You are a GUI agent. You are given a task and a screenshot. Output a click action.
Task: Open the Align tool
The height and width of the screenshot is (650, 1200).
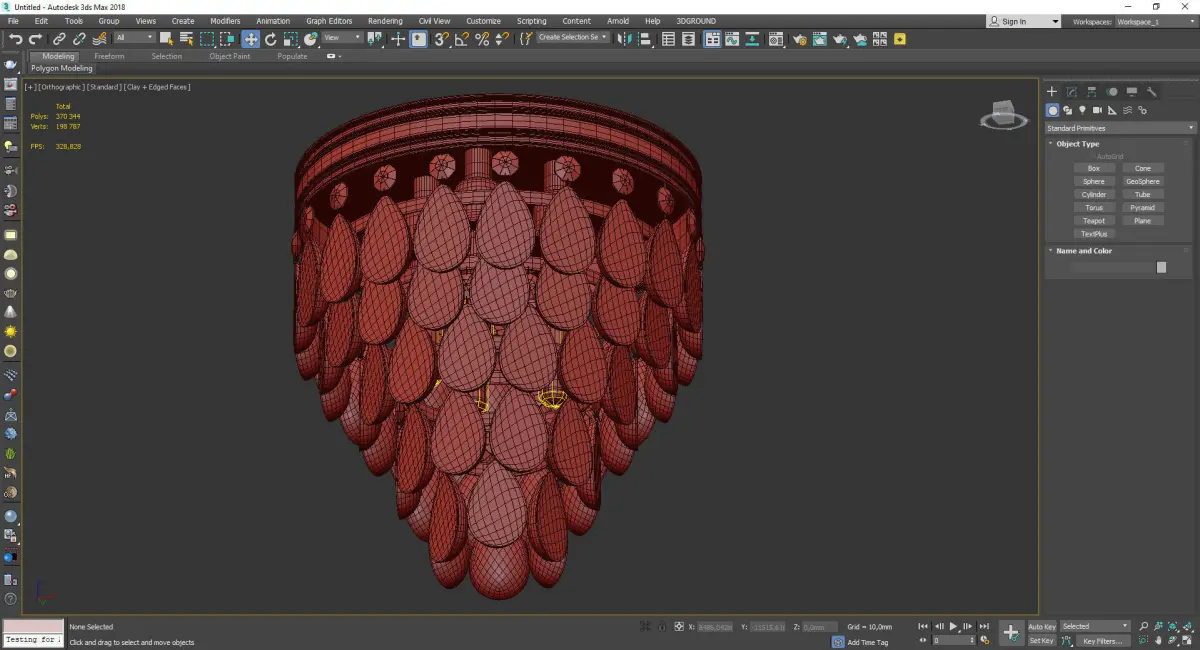[645, 39]
